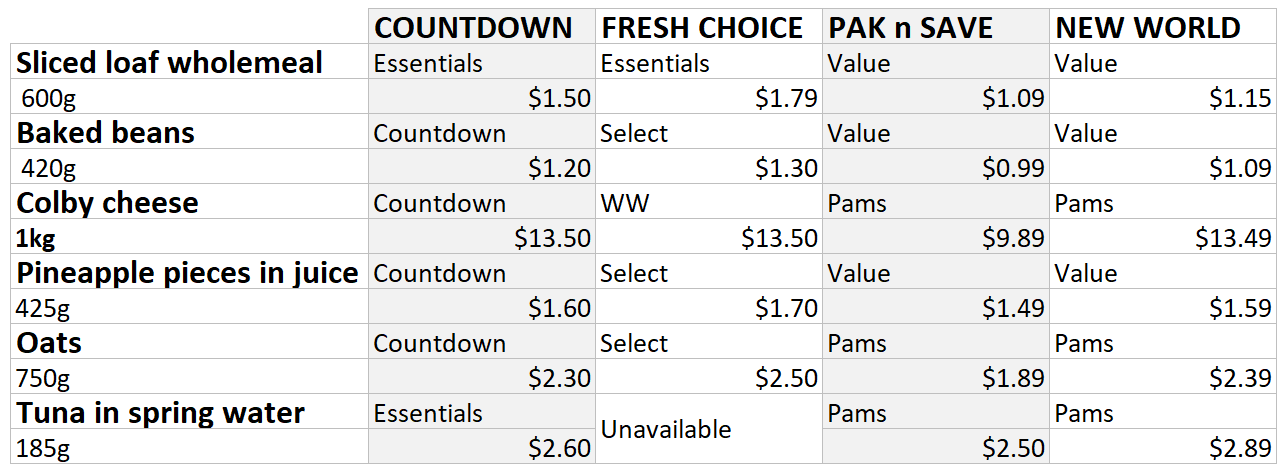
Task: Click the Sliced loaf wholemeal cell
Action: pos(190,62)
